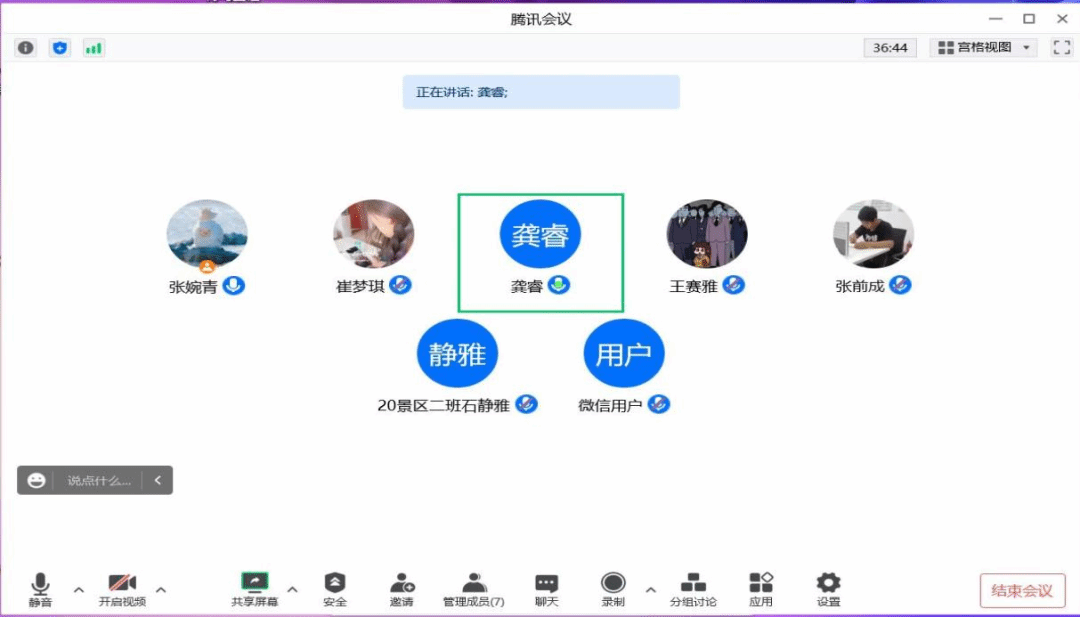Expand audio options arrow beside 静音
Screen dimensions: 1080x617
point(79,590)
